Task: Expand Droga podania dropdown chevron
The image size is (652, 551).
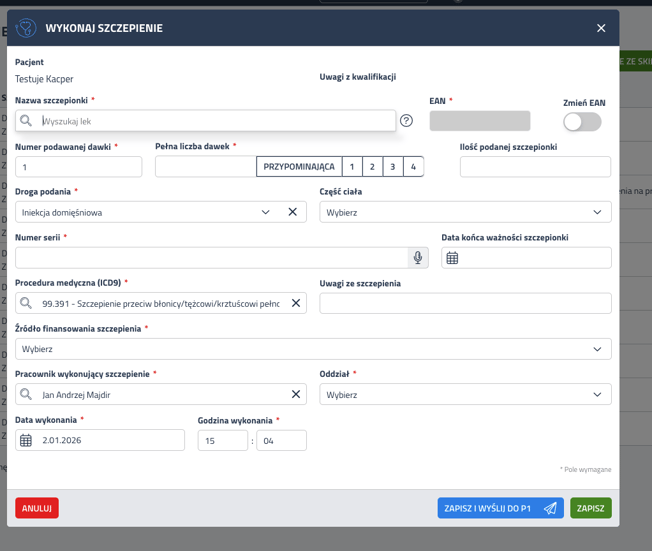Action: pyautogui.click(x=266, y=212)
